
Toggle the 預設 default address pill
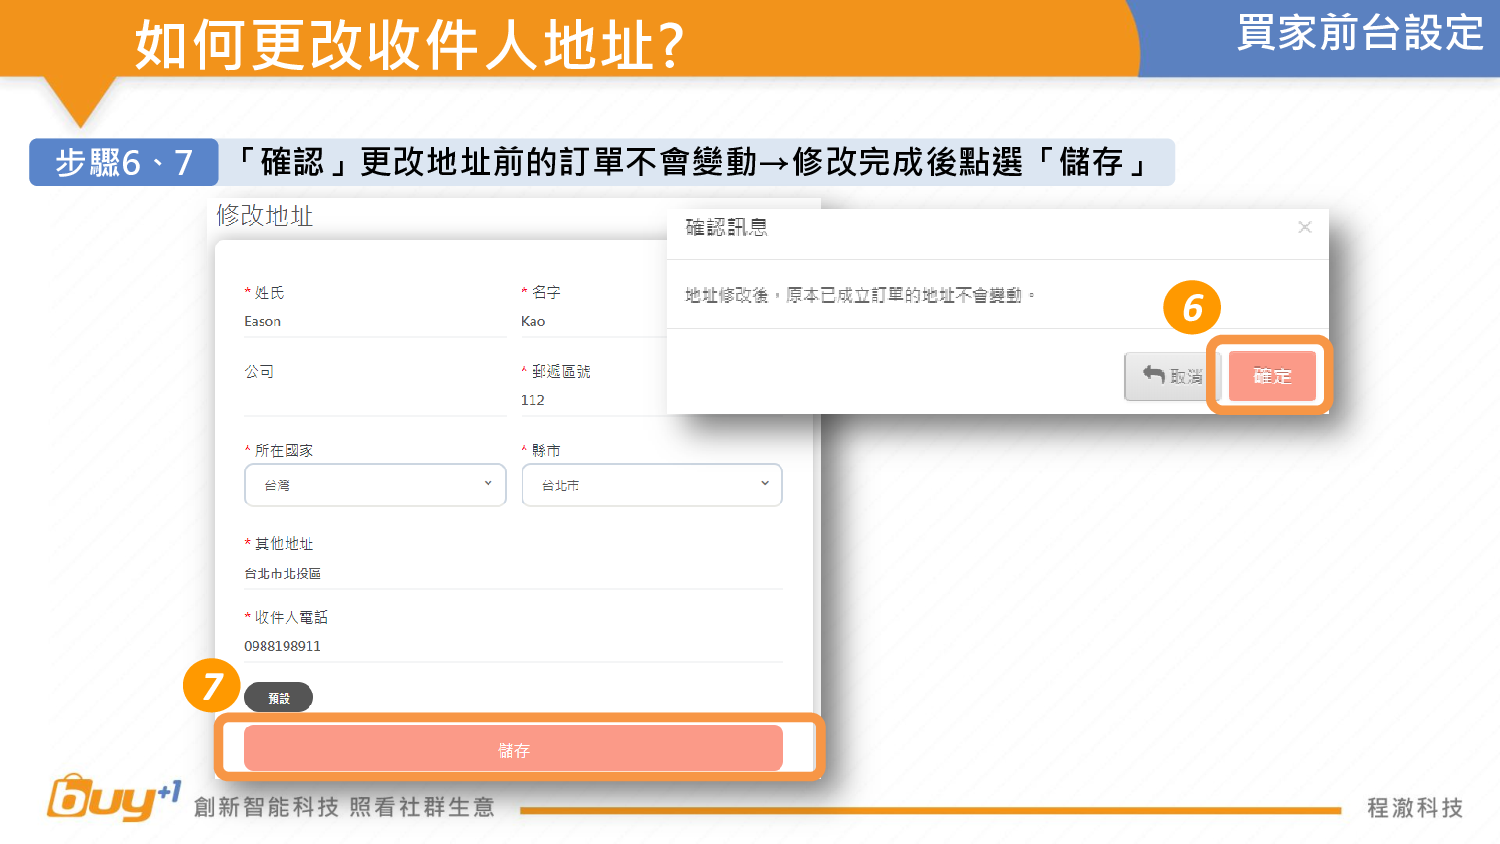278,698
